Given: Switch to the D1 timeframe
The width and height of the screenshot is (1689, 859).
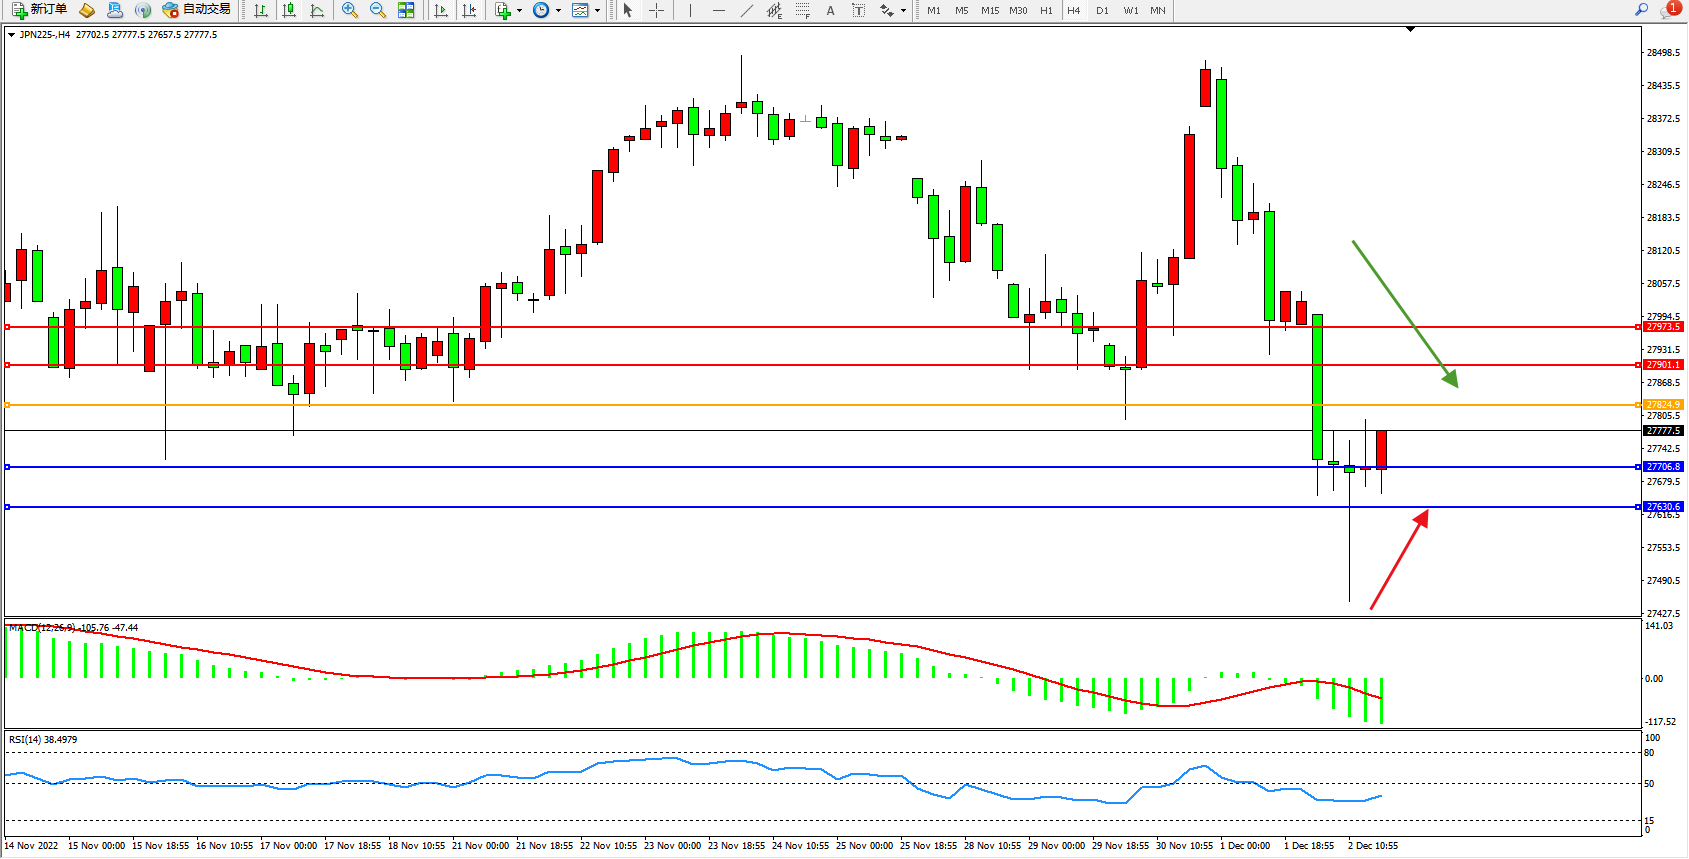Looking at the screenshot, I should [1102, 10].
